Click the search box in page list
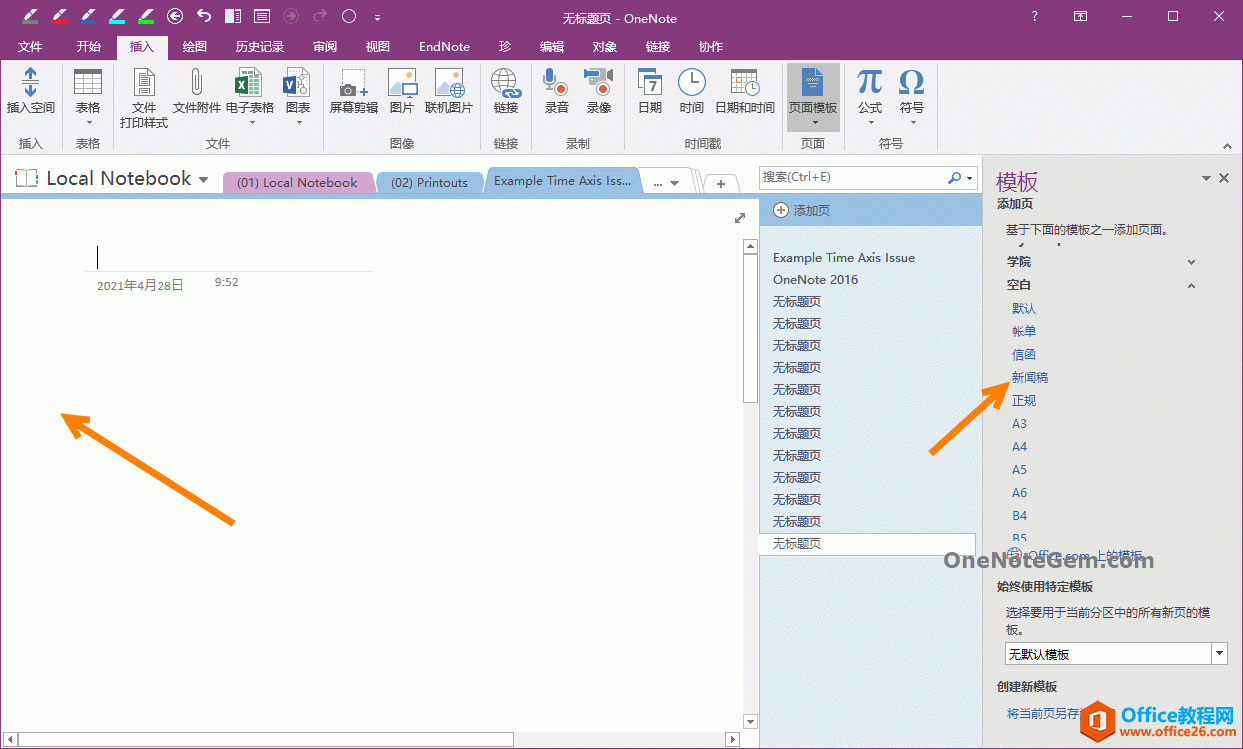This screenshot has height=749, width=1243. tap(860, 177)
